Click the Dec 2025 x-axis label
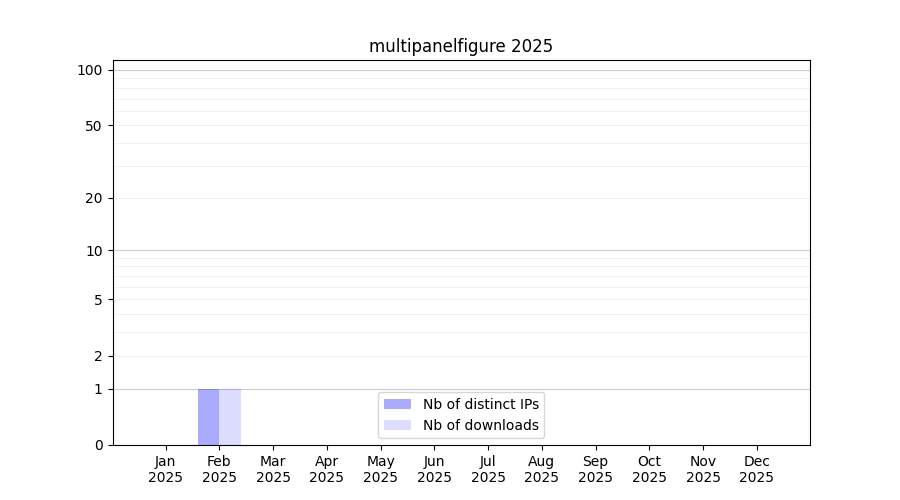Image resolution: width=900 pixels, height=500 pixels. click(757, 469)
